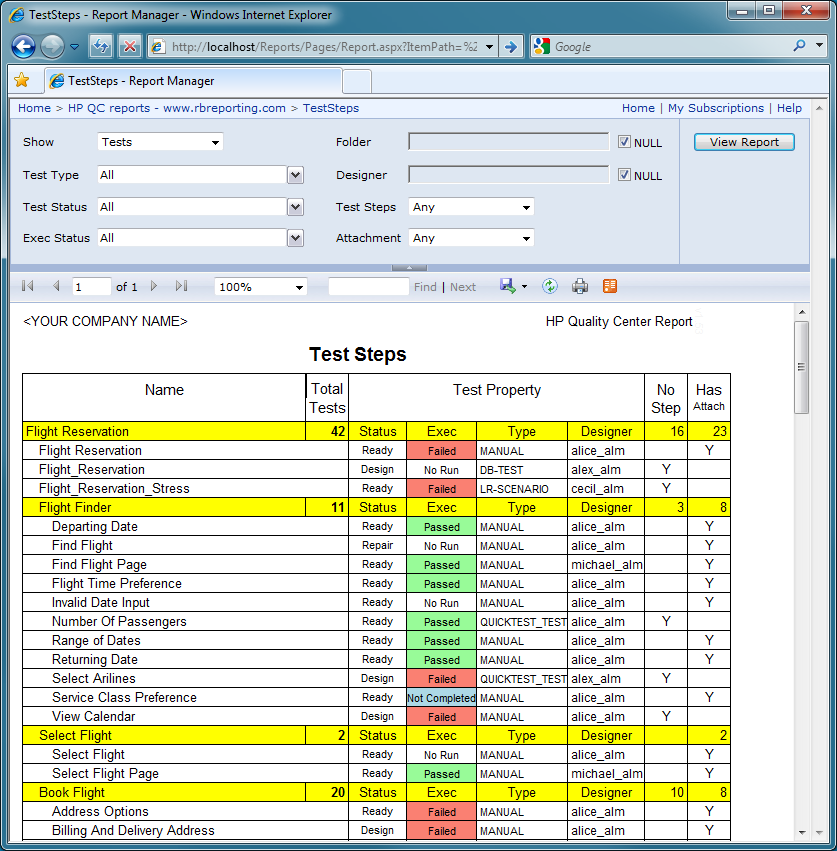Refresh the report data
Viewport: 837px width, 851px height.
coord(548,286)
